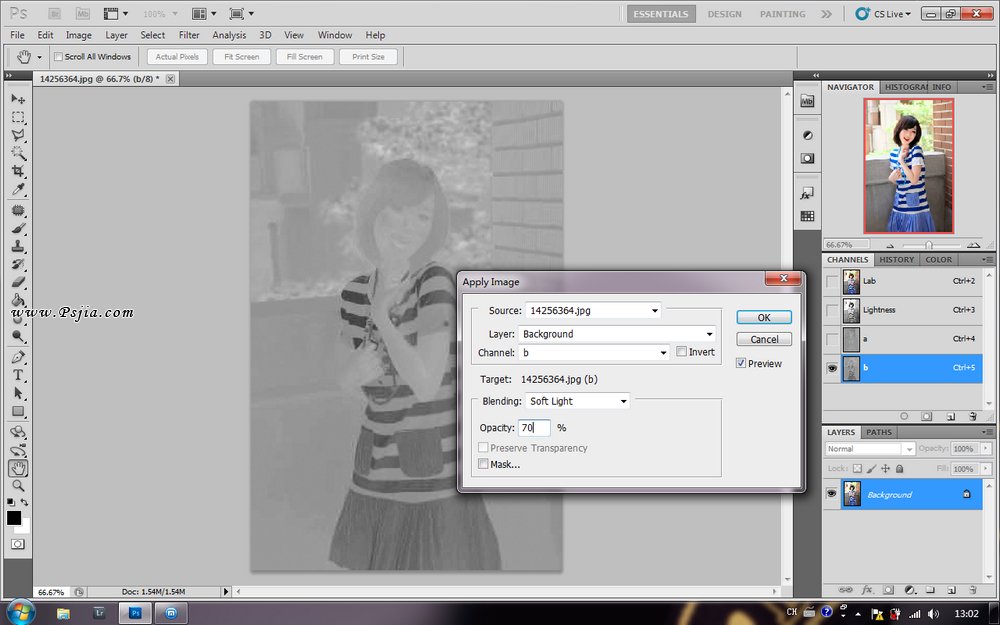This screenshot has height=625, width=1000.
Task: Toggle the Preview checkbox
Action: (x=741, y=364)
